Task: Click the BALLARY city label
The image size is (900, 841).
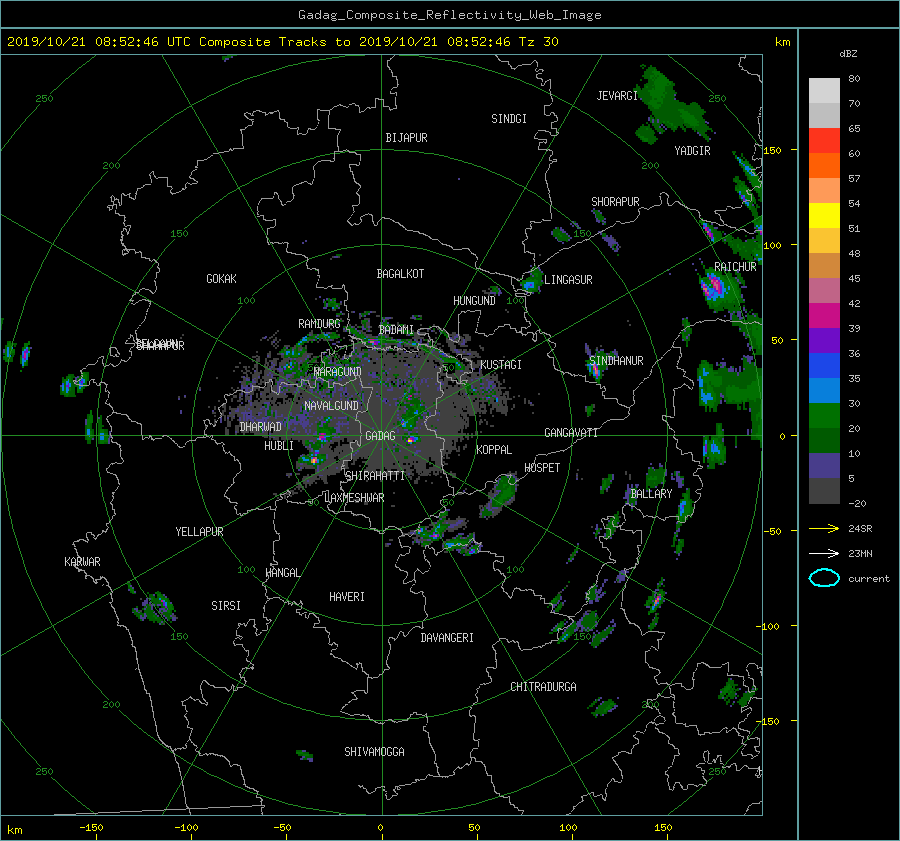Action: pos(651,494)
